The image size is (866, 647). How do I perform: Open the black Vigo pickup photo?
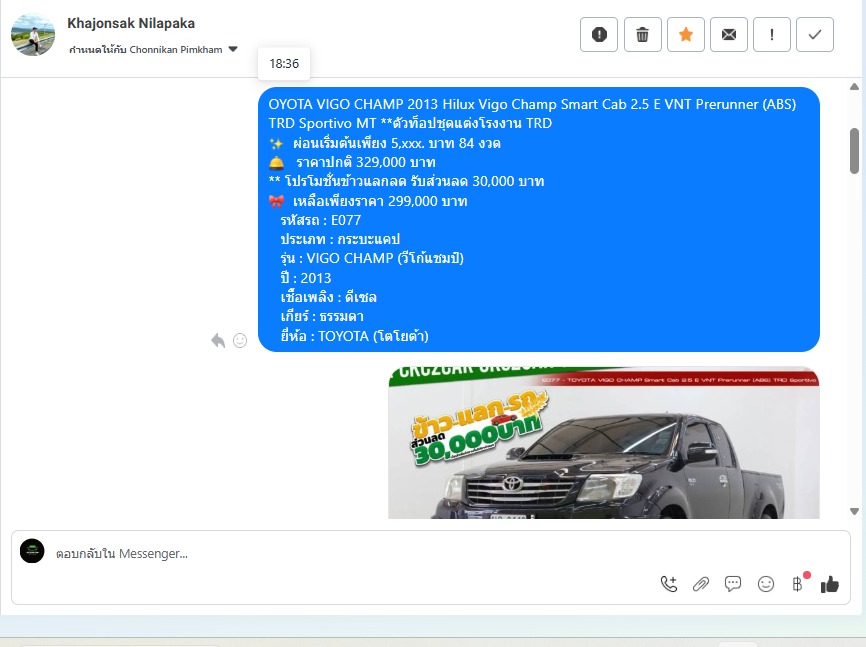pos(604,443)
